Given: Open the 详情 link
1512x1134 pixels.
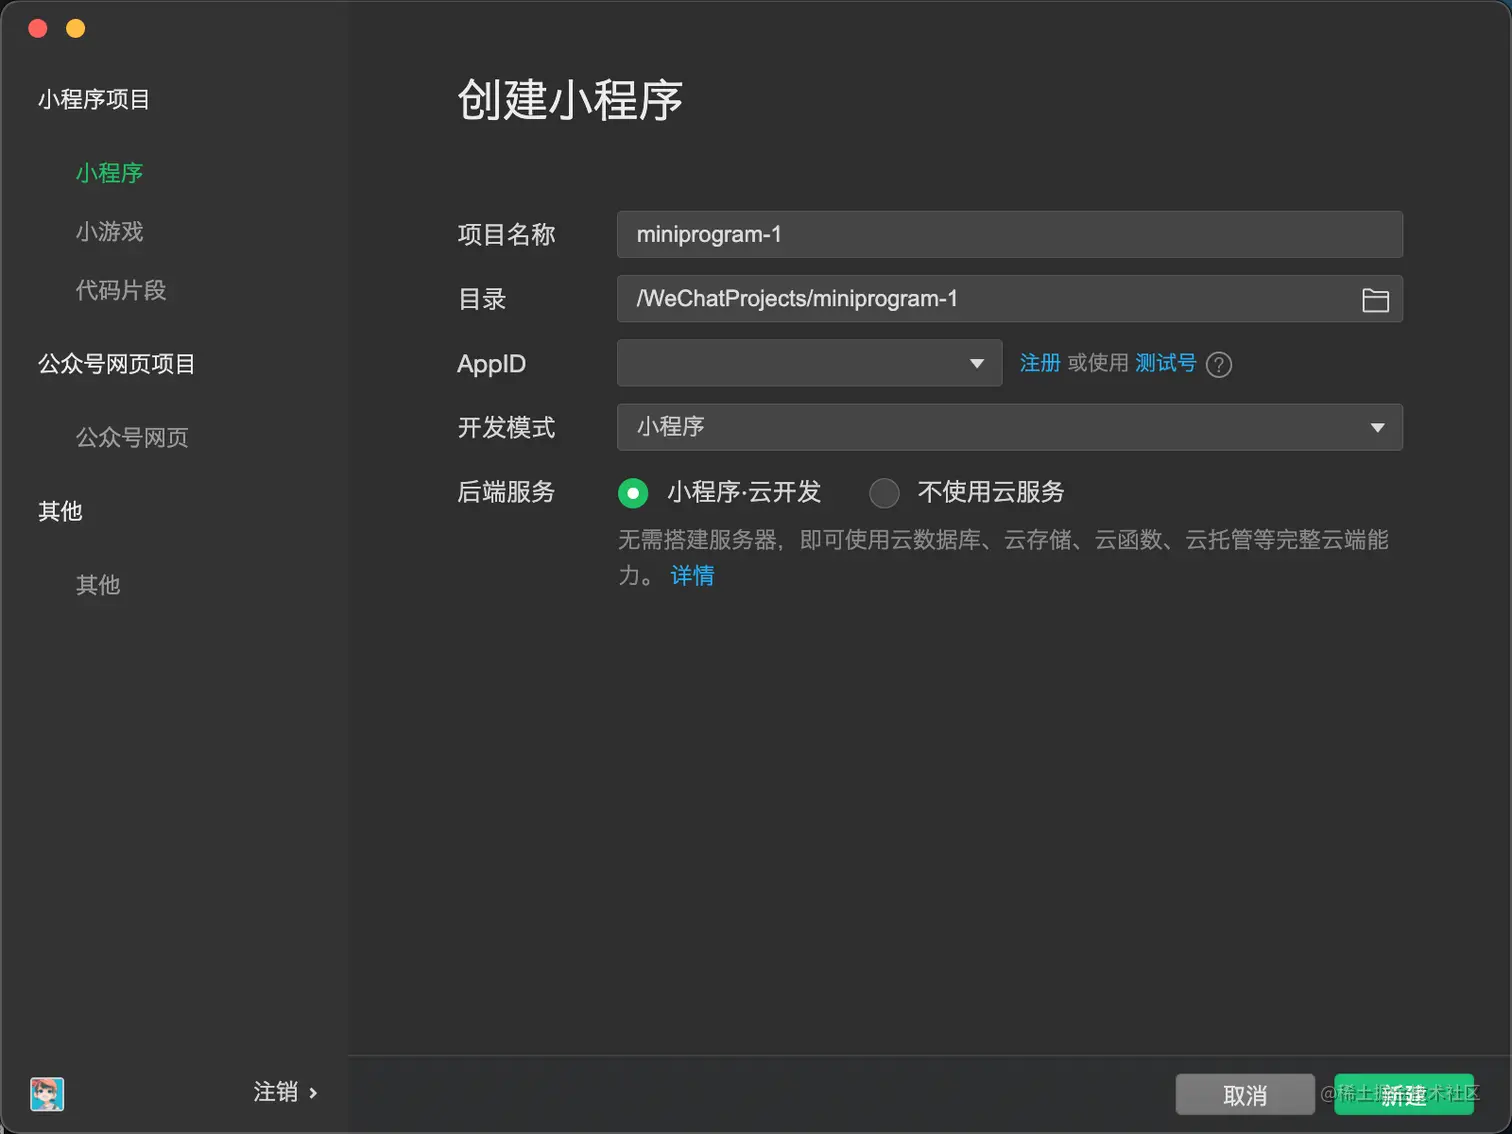Looking at the screenshot, I should (x=692, y=576).
